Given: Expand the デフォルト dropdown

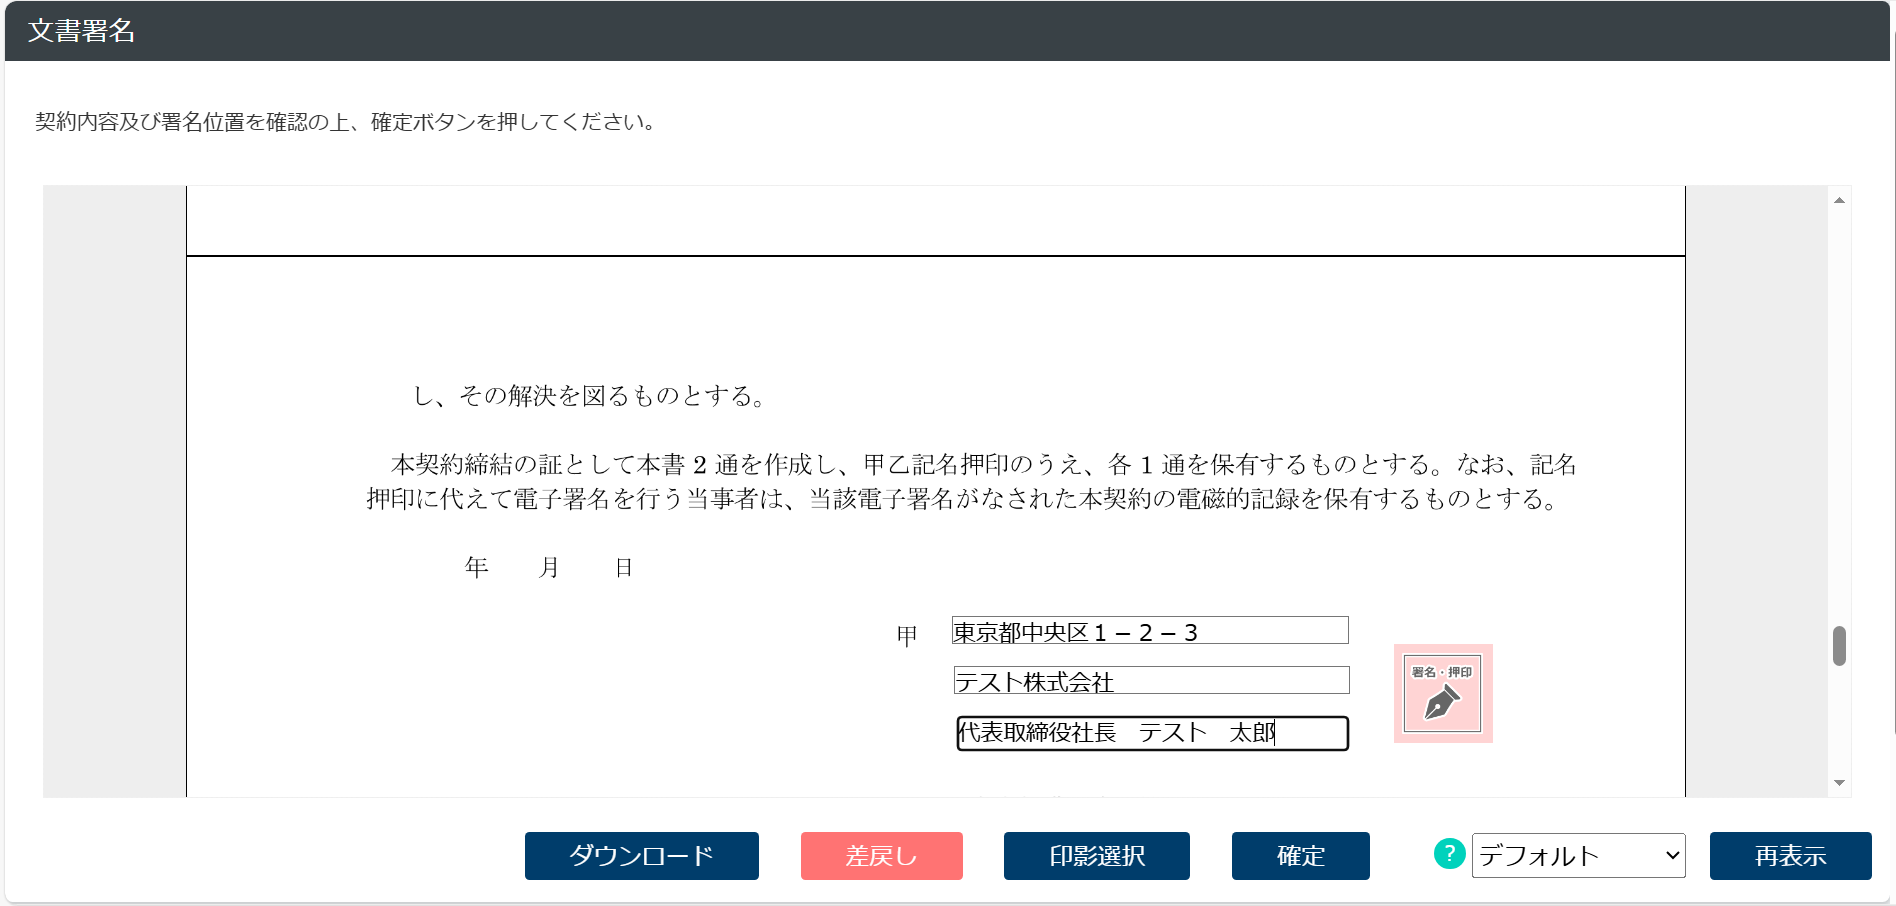Looking at the screenshot, I should tap(1578, 856).
